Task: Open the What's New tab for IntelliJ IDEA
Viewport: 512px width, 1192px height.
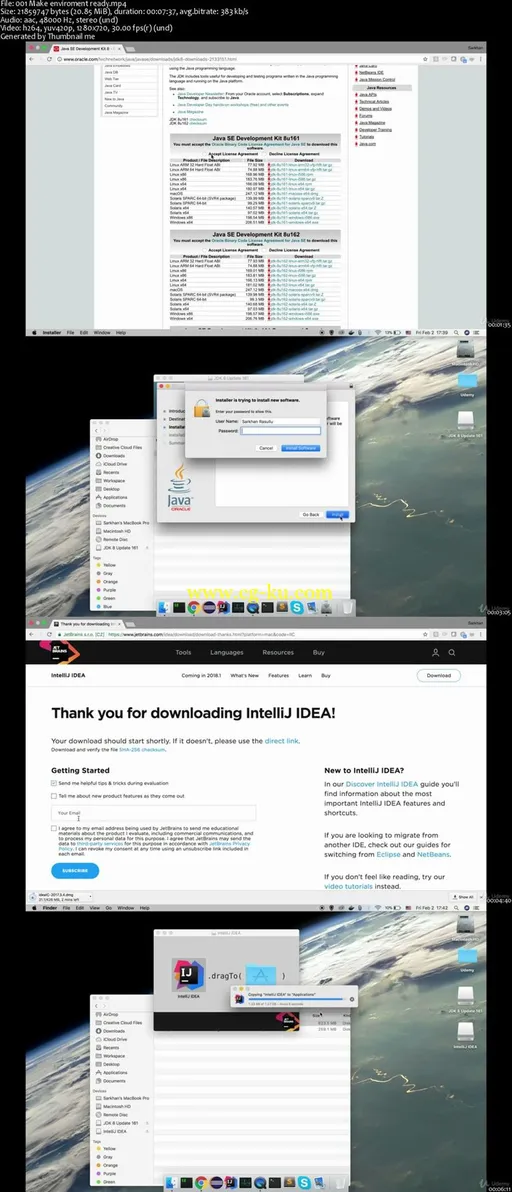Action: pos(245,675)
